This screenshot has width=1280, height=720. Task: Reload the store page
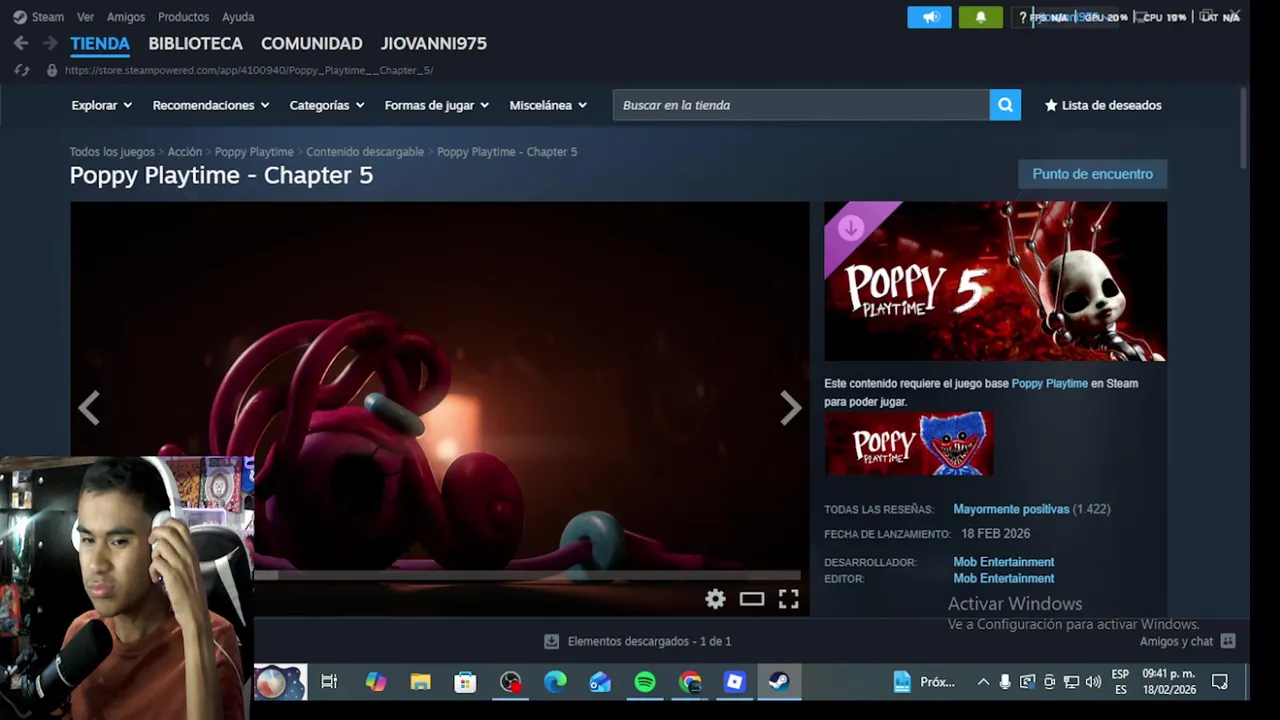(x=22, y=70)
